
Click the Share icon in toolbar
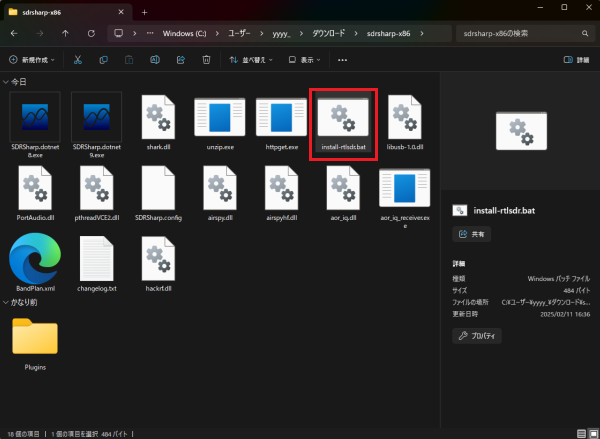tap(181, 60)
